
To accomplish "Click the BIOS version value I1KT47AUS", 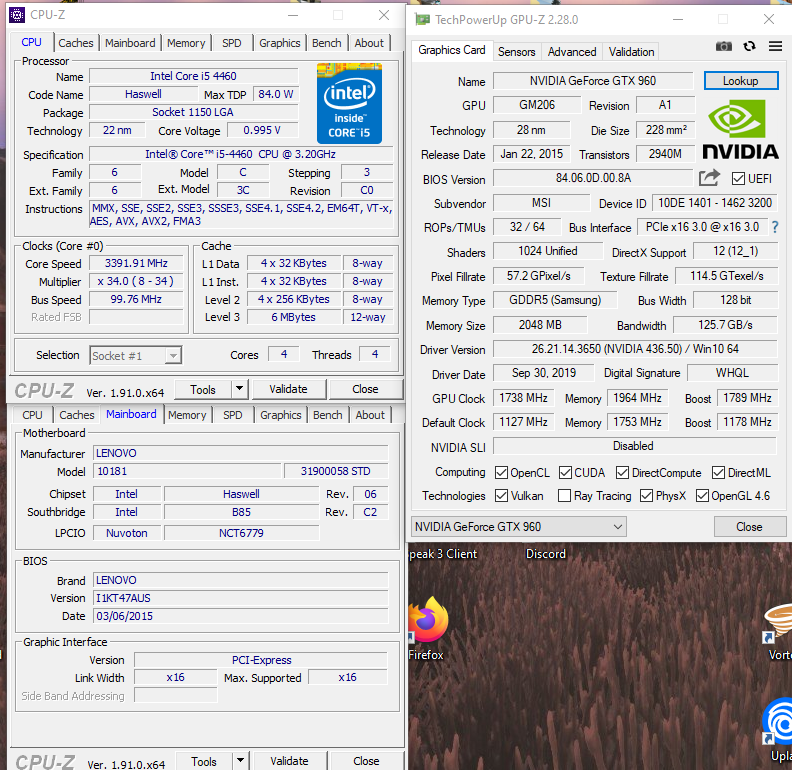I will (240, 598).
